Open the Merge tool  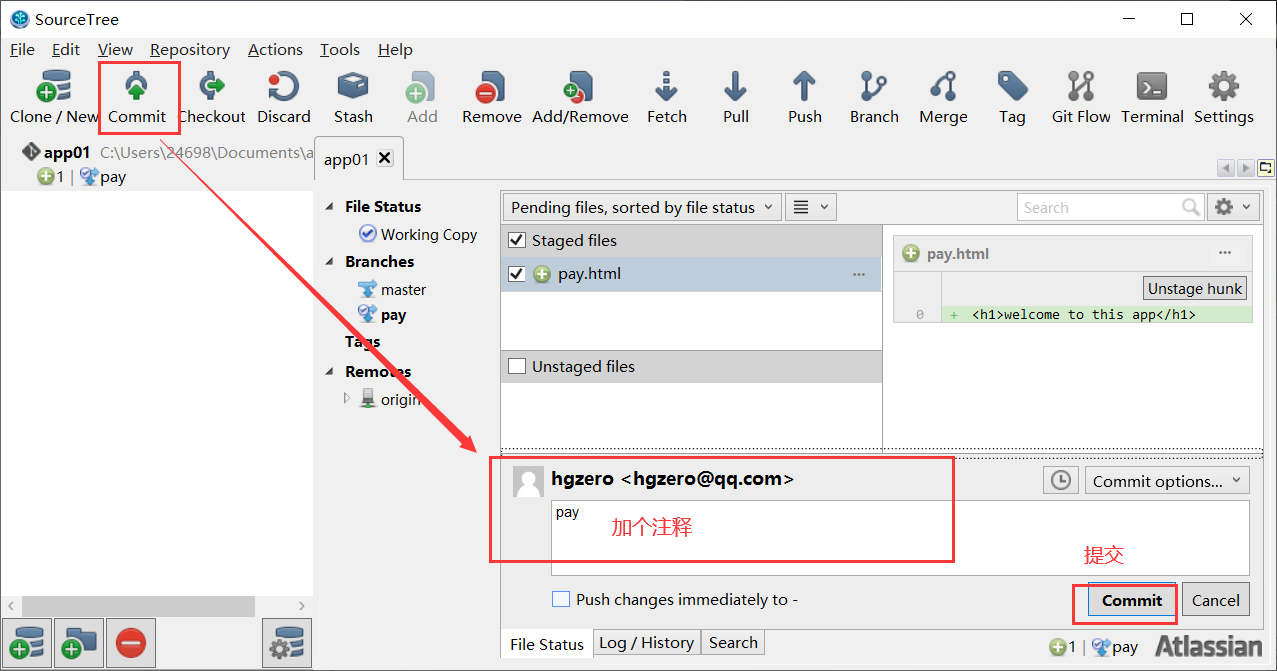(943, 97)
